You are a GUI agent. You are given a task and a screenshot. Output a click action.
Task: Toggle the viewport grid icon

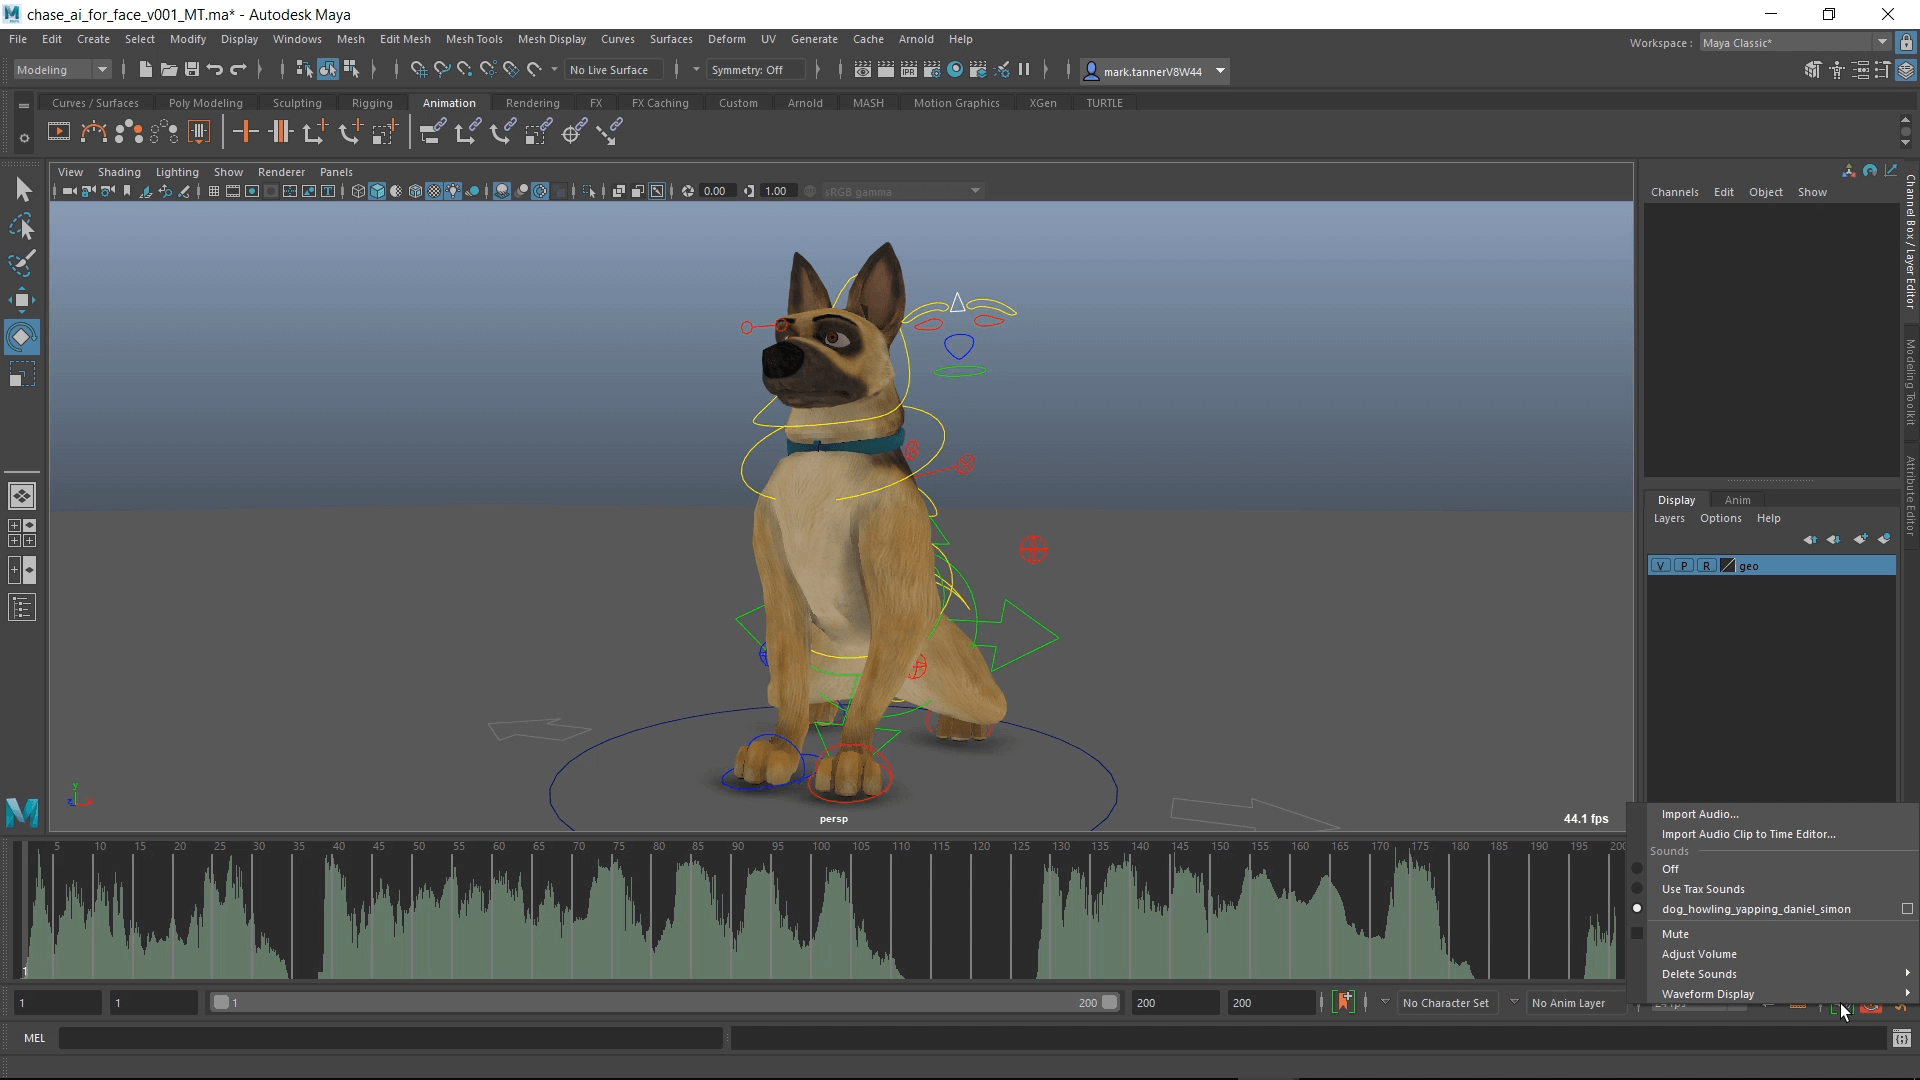(213, 191)
